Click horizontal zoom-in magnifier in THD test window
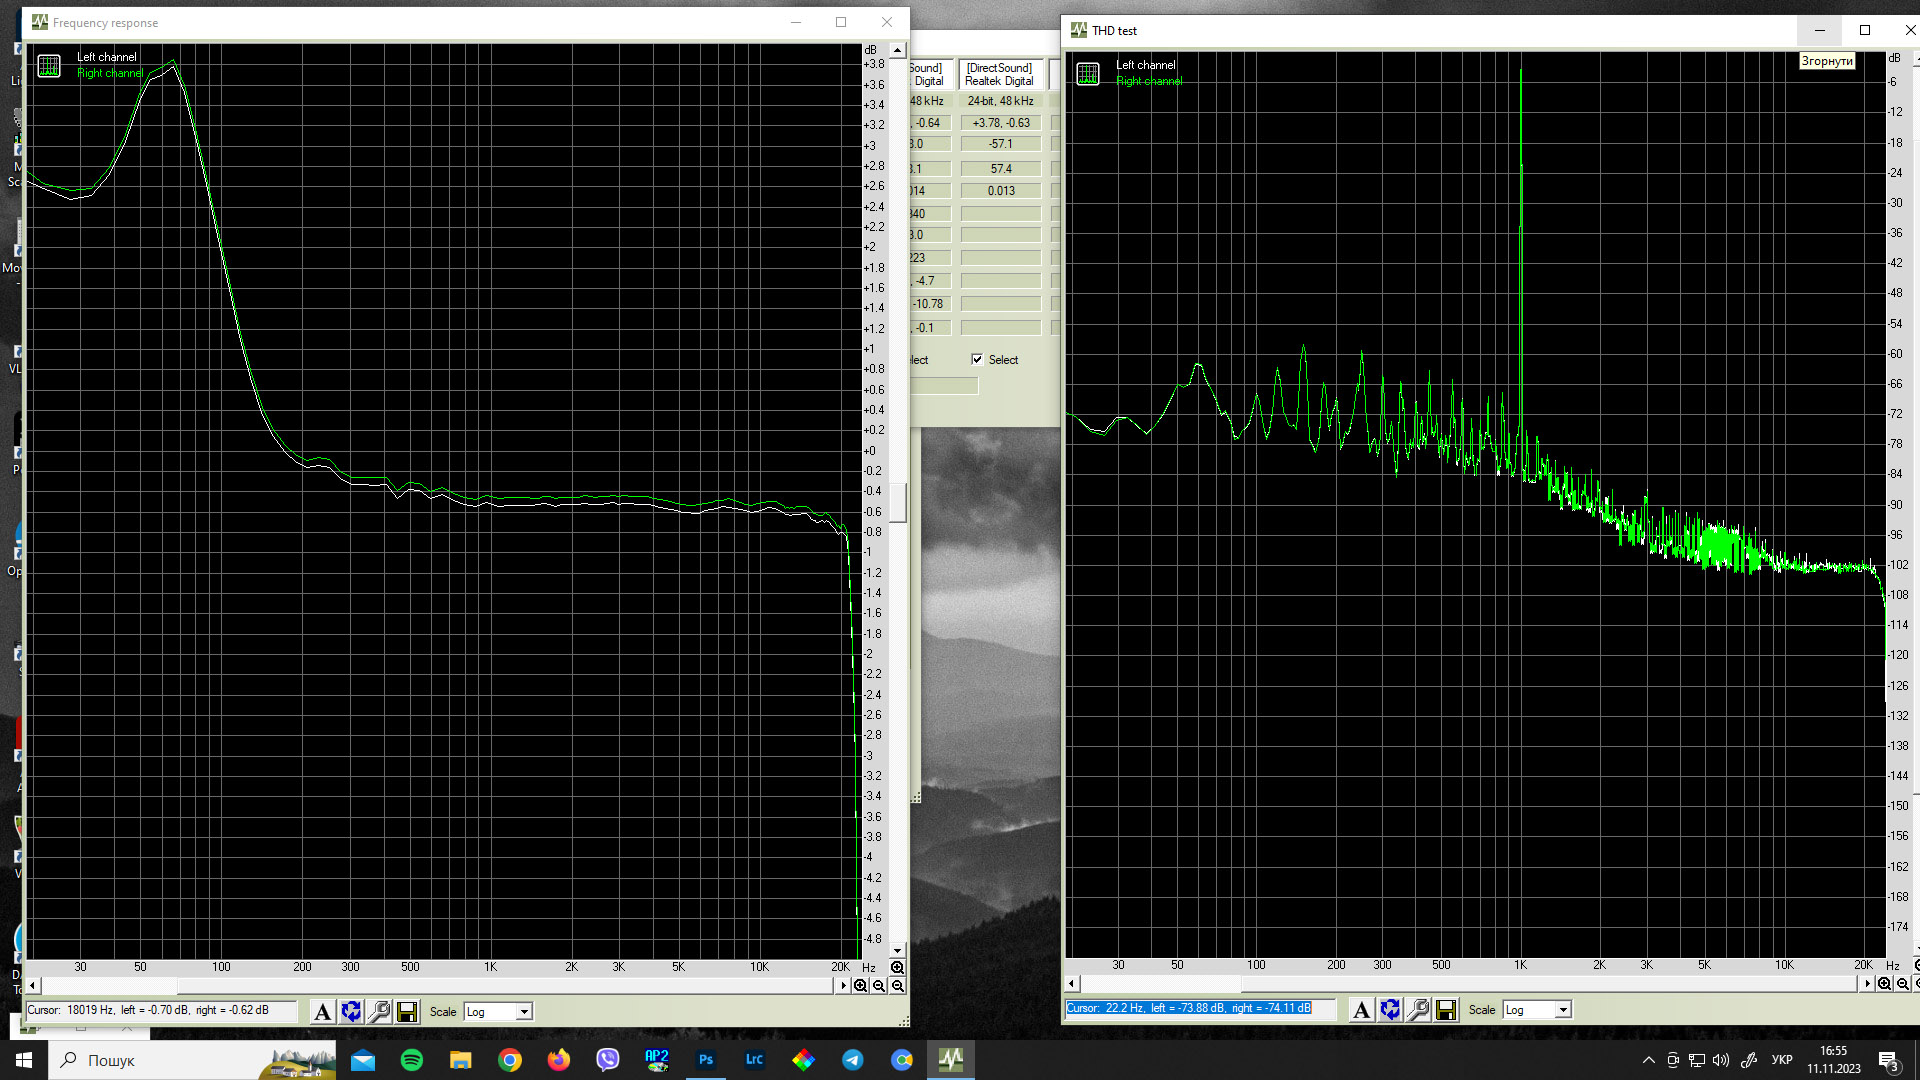The image size is (1920, 1080). coord(1884,984)
